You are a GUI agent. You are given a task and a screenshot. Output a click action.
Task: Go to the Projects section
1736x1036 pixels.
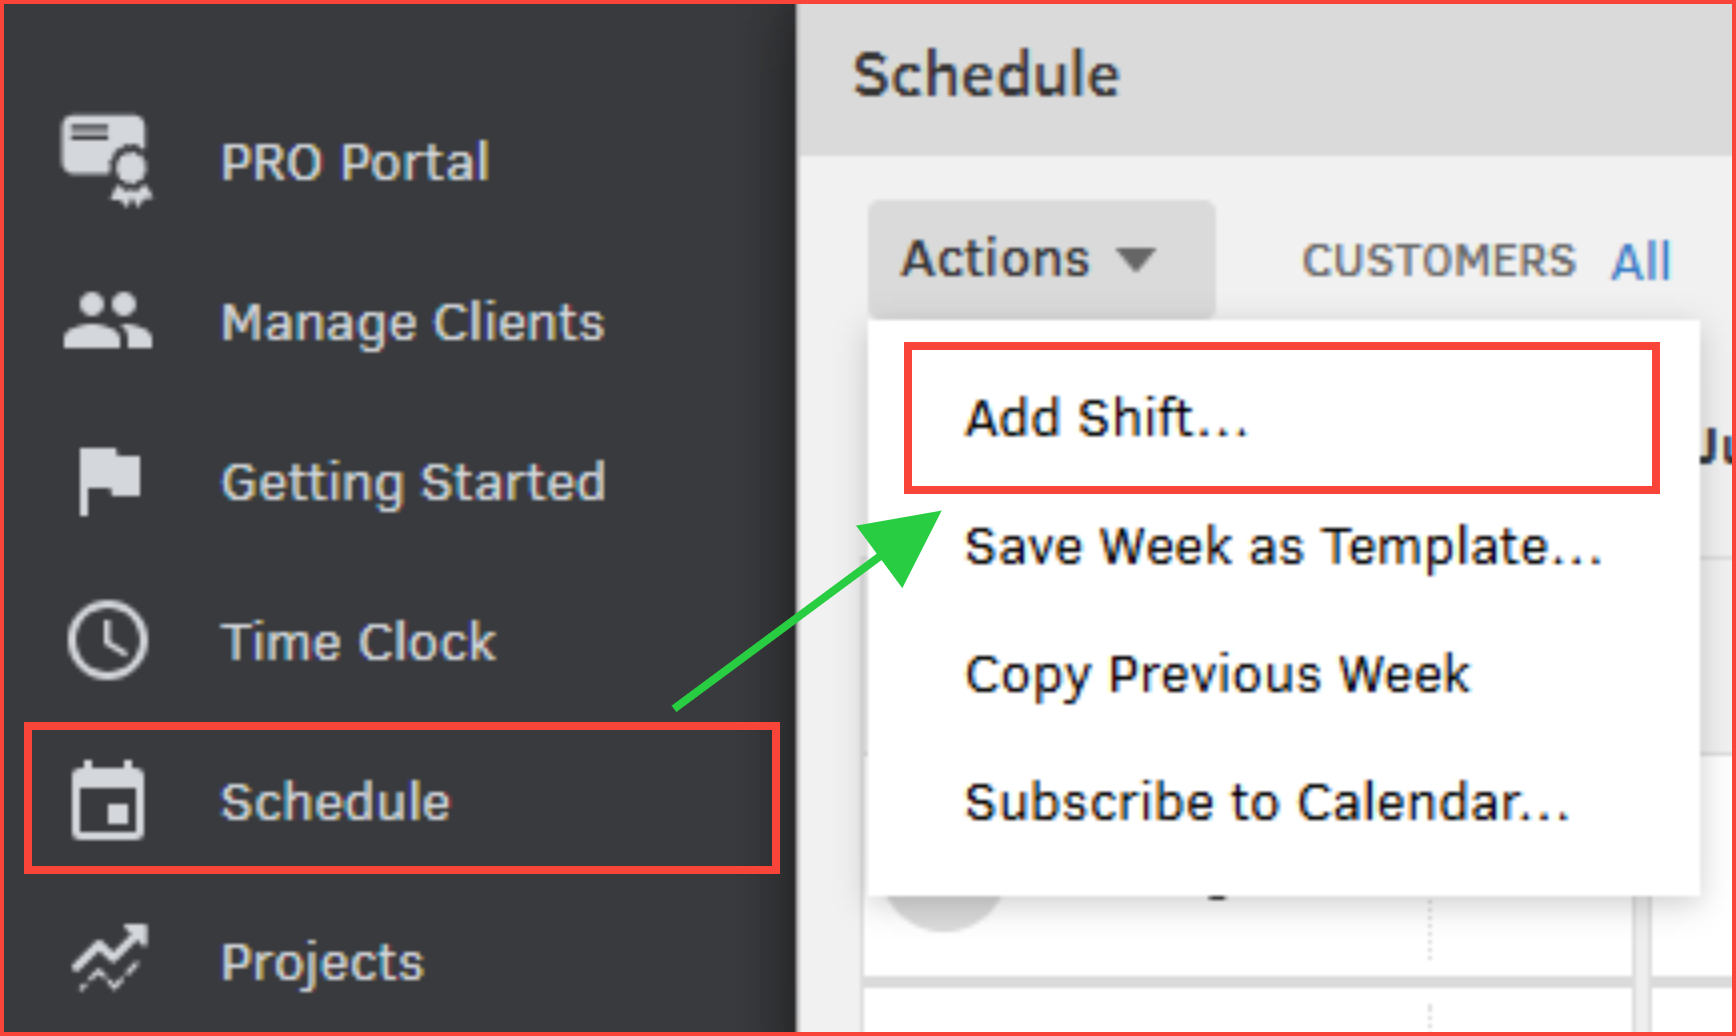pyautogui.click(x=322, y=962)
